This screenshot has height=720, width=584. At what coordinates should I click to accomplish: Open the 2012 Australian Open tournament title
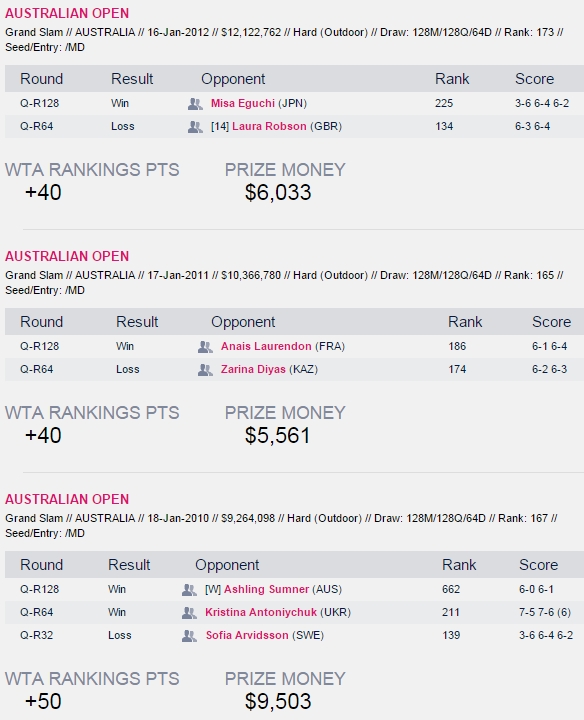point(67,13)
